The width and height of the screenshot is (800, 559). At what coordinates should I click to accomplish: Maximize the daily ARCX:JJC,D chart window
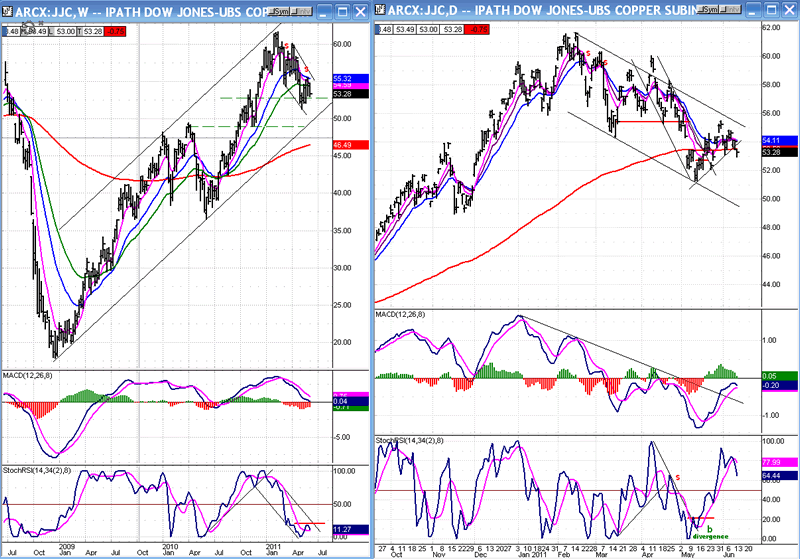771,10
